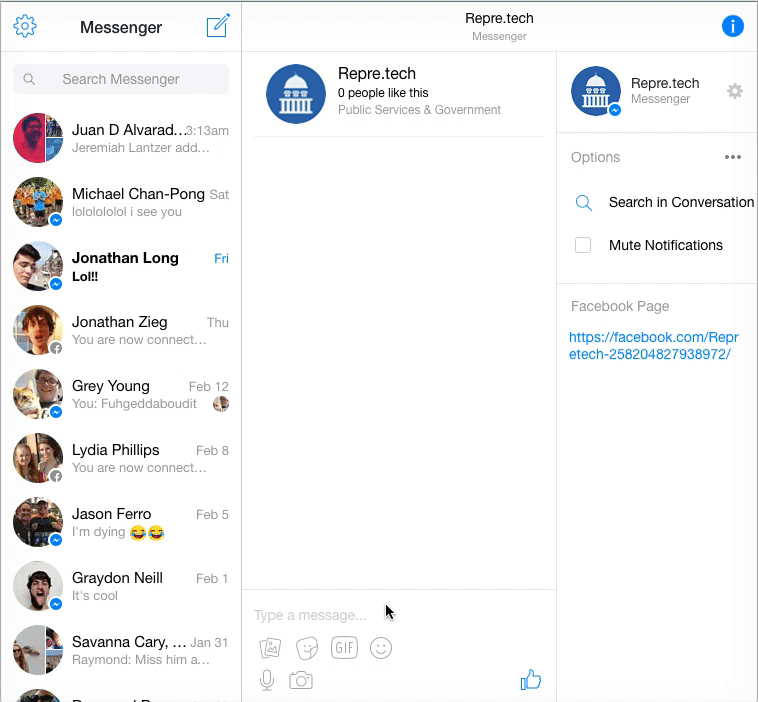Open Jason Ferro conversation
758x702 pixels.
click(x=121, y=522)
